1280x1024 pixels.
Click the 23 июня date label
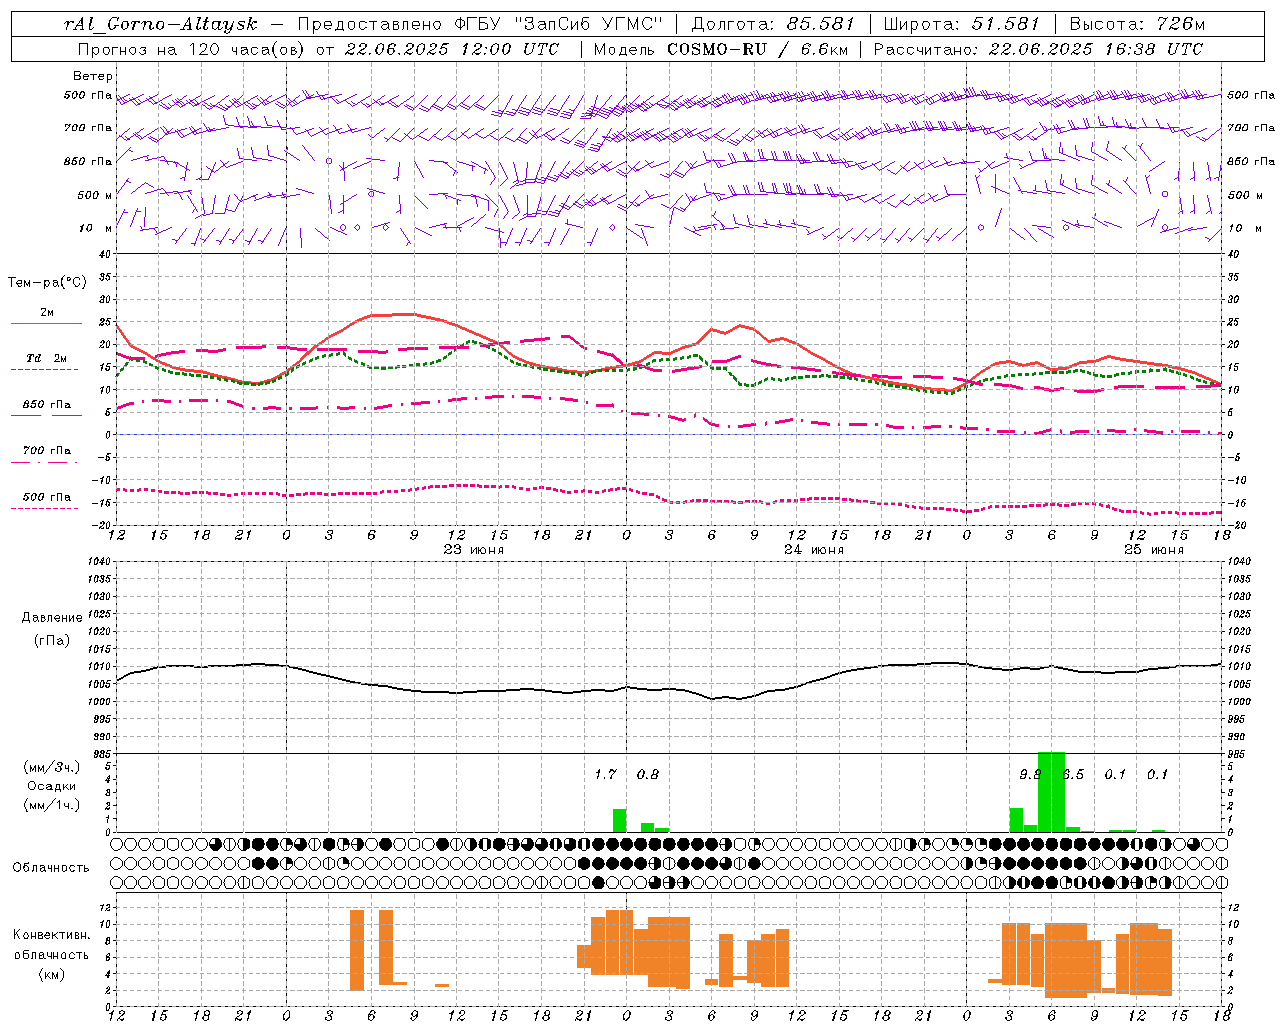point(474,550)
